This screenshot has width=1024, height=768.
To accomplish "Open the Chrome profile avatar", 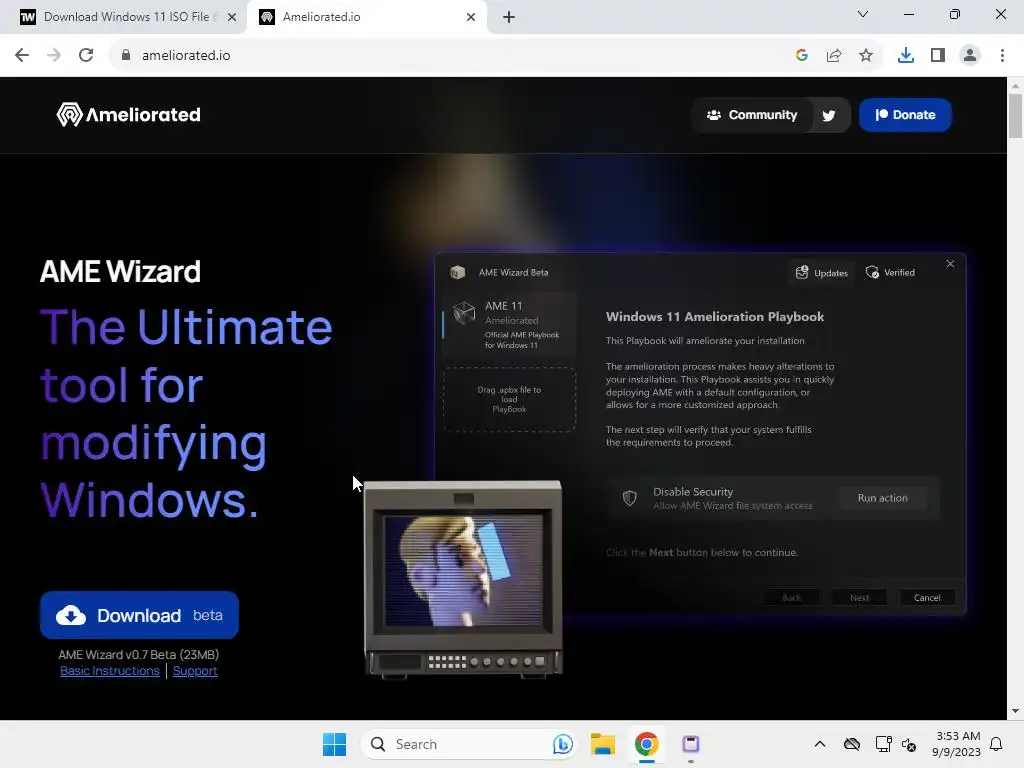I will tap(970, 56).
